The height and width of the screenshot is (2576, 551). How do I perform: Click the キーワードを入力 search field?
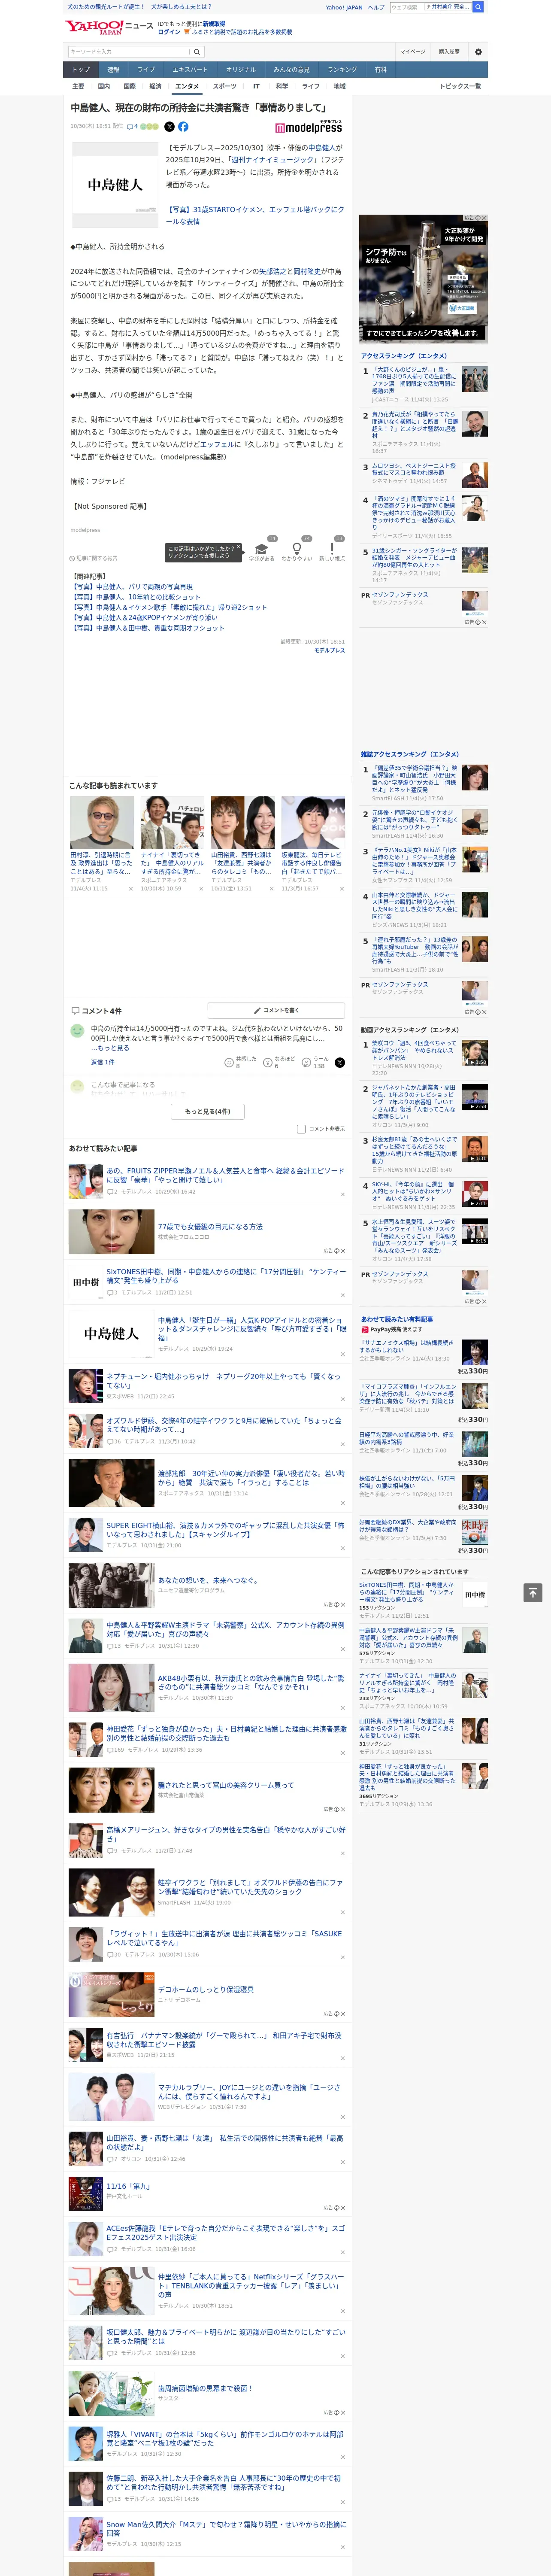click(129, 52)
